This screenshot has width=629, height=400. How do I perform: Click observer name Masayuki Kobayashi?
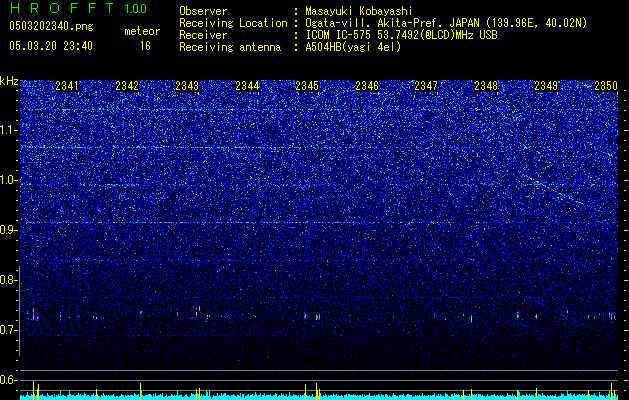(358, 11)
